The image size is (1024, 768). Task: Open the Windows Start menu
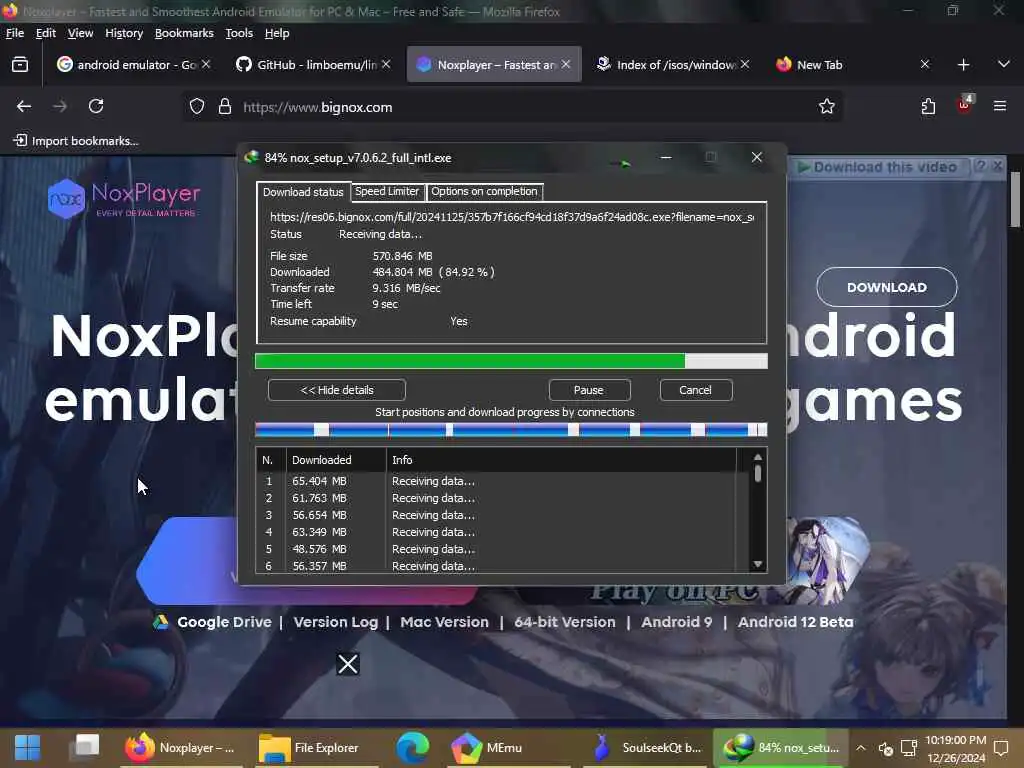(27, 748)
